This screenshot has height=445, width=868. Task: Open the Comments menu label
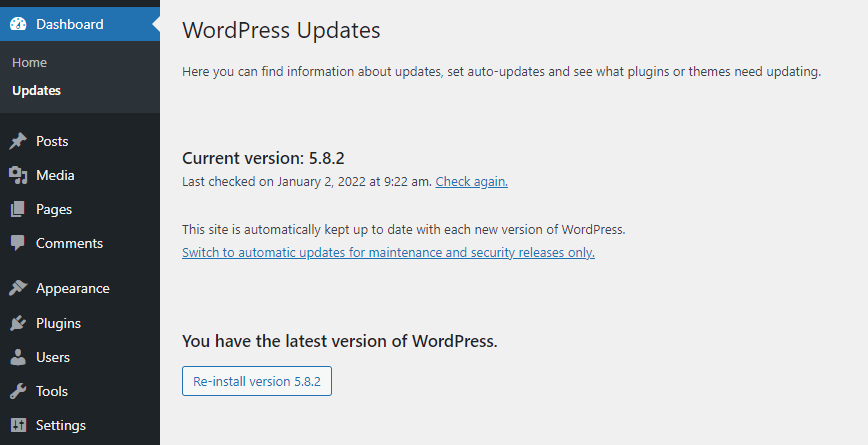click(69, 243)
